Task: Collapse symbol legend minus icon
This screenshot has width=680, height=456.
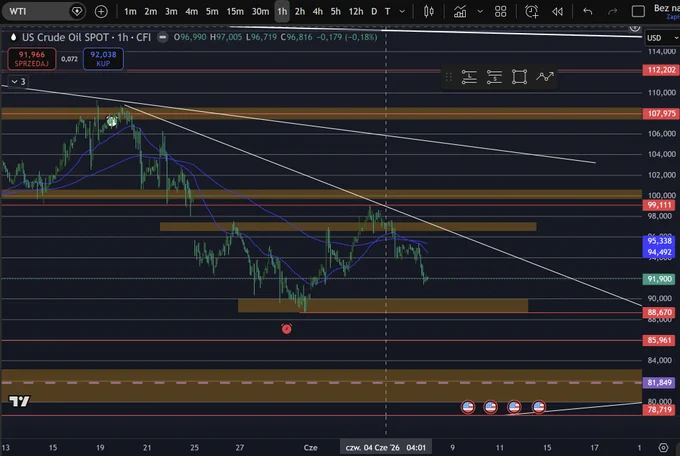Action: click(x=163, y=37)
